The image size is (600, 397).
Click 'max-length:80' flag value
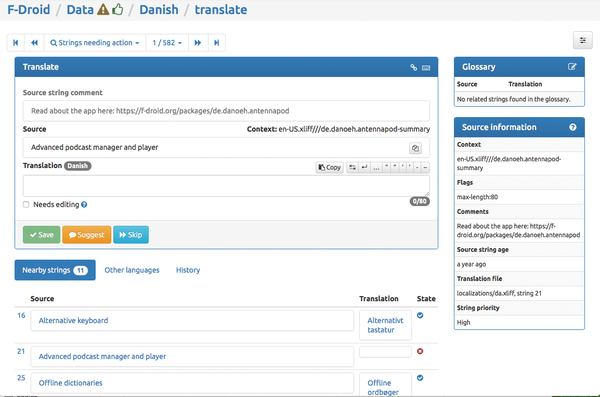(478, 197)
